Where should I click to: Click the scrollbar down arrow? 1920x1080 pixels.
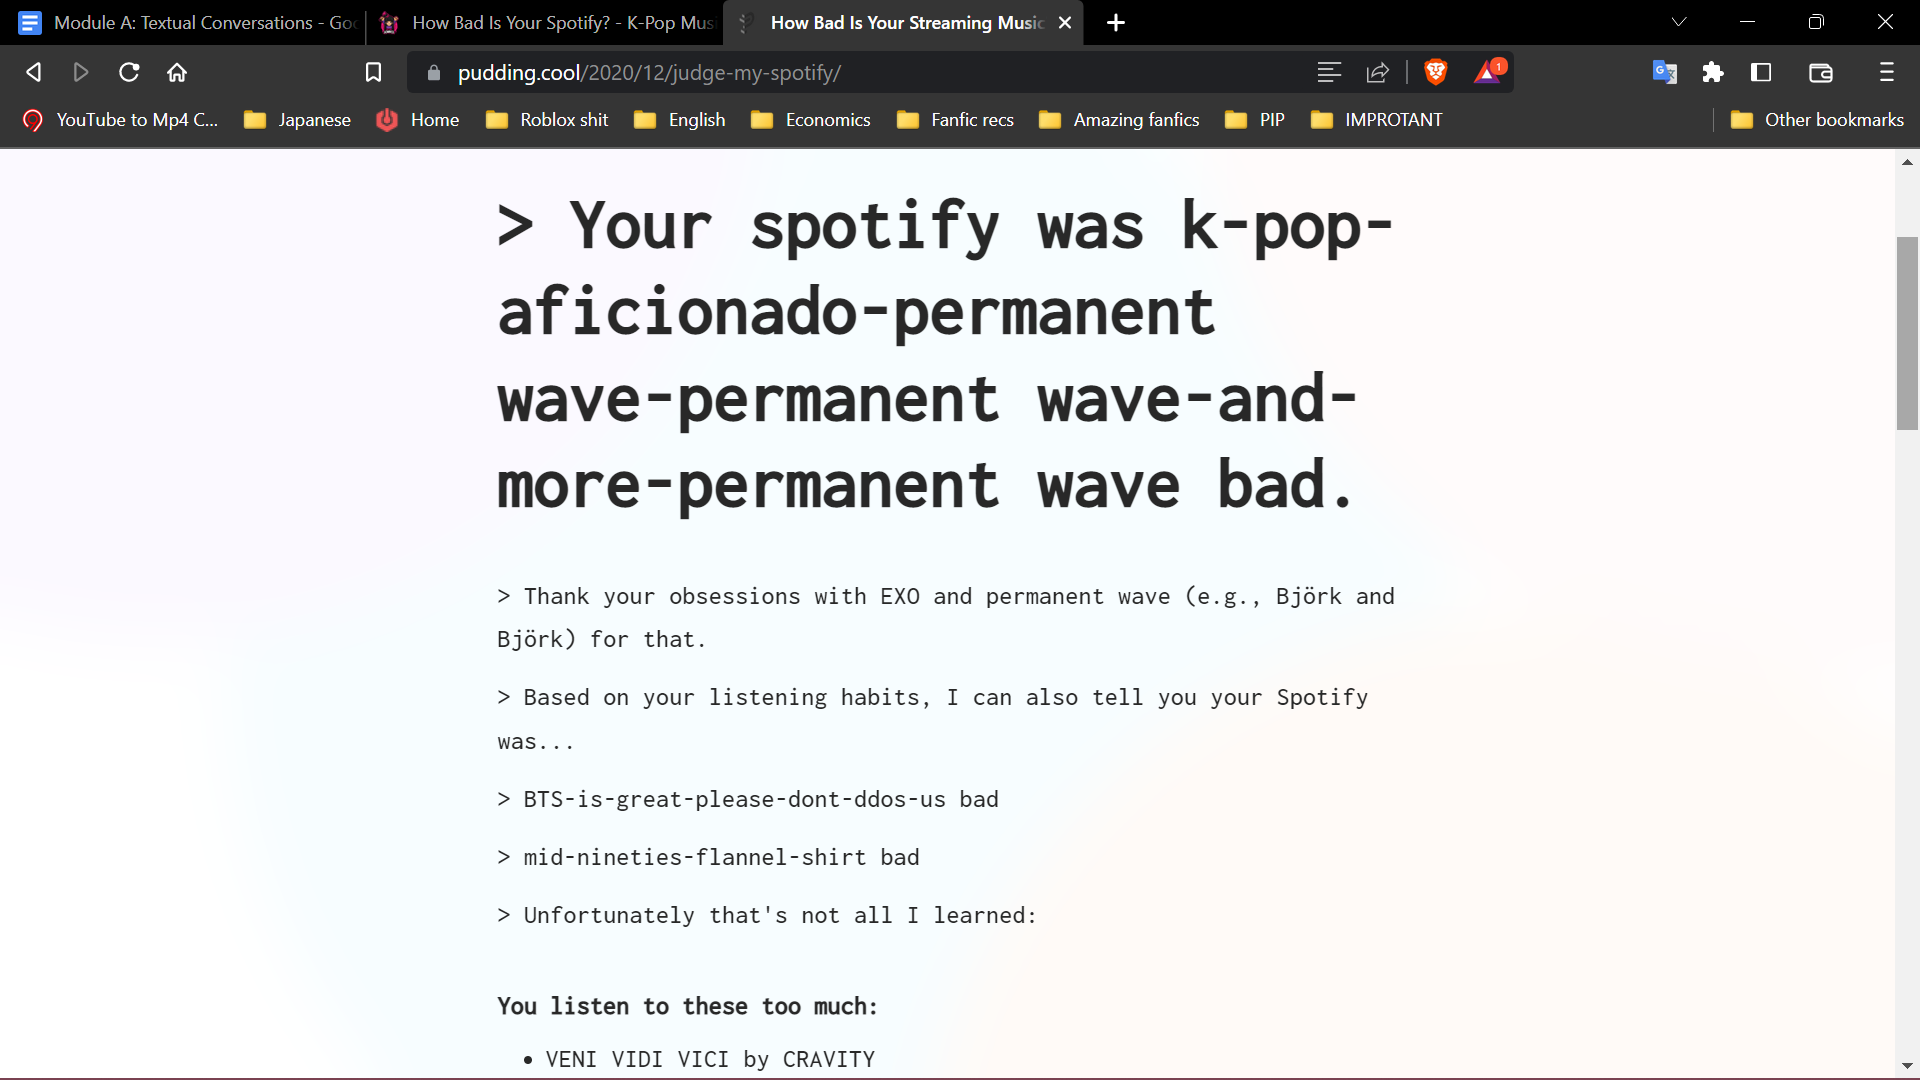(x=1907, y=1066)
